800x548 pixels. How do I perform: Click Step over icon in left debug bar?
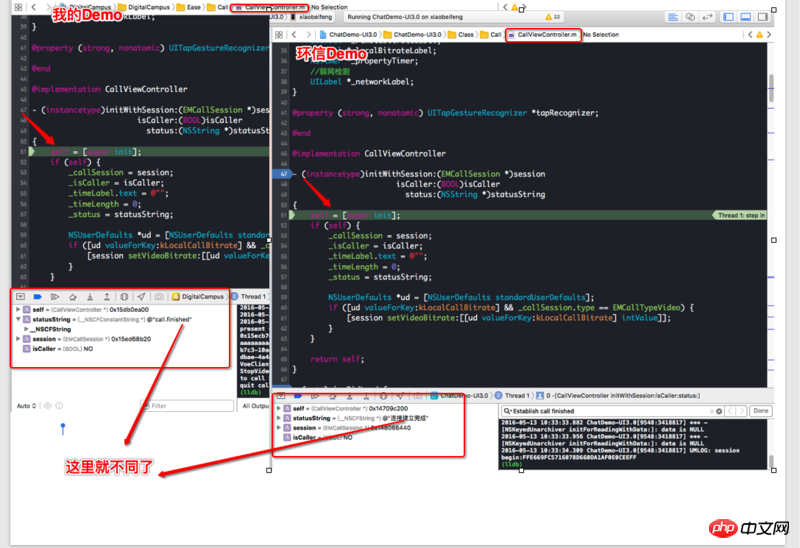point(73,297)
